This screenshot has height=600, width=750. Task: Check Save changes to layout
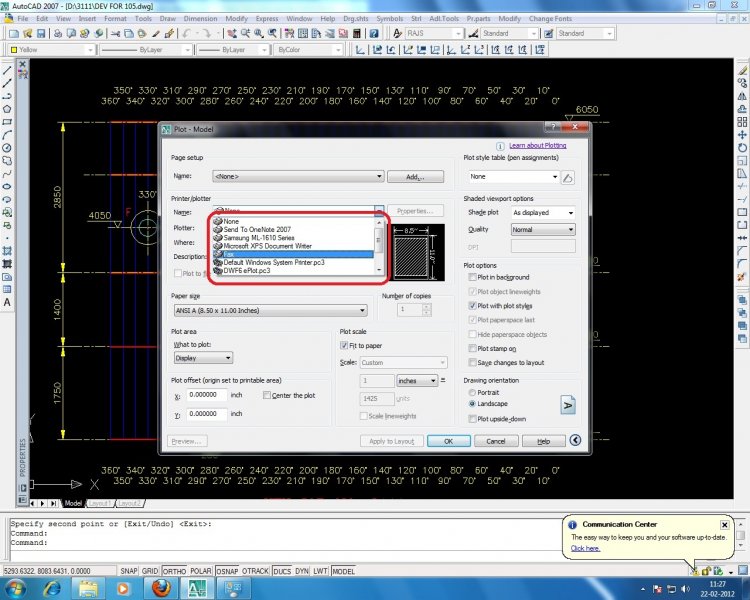472,362
